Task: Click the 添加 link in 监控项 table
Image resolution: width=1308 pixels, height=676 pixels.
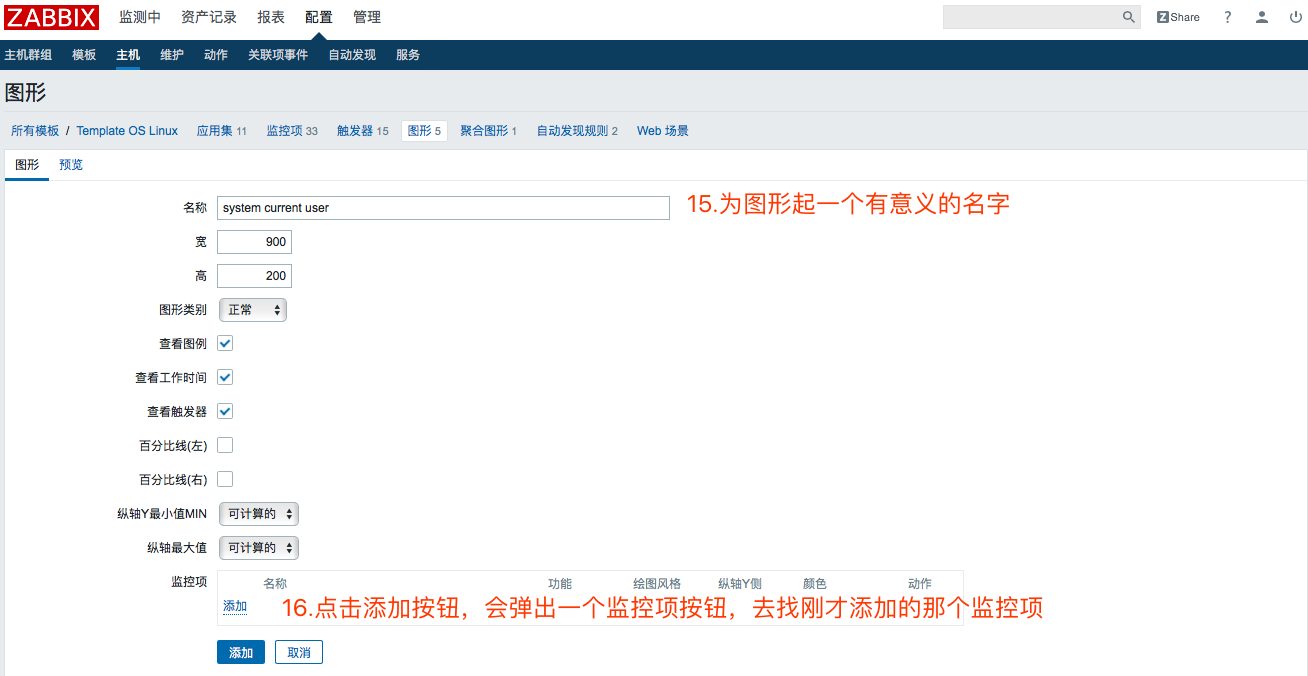Action: pyautogui.click(x=235, y=606)
